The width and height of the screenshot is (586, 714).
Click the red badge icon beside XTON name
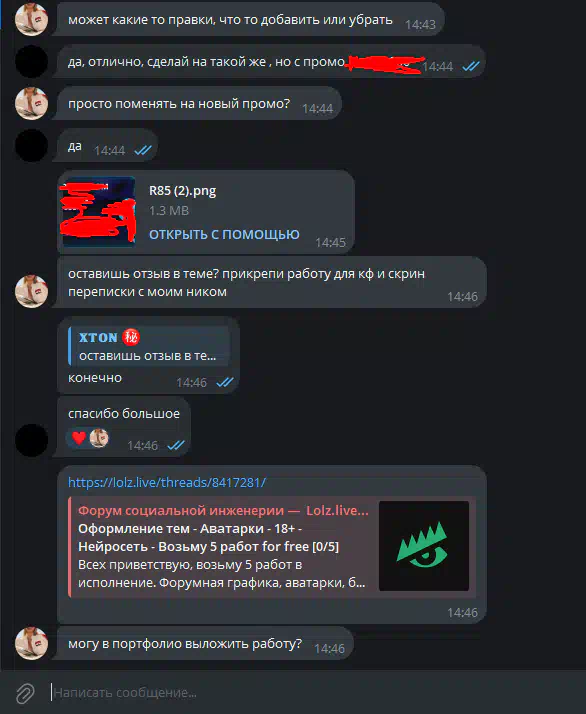pos(131,337)
